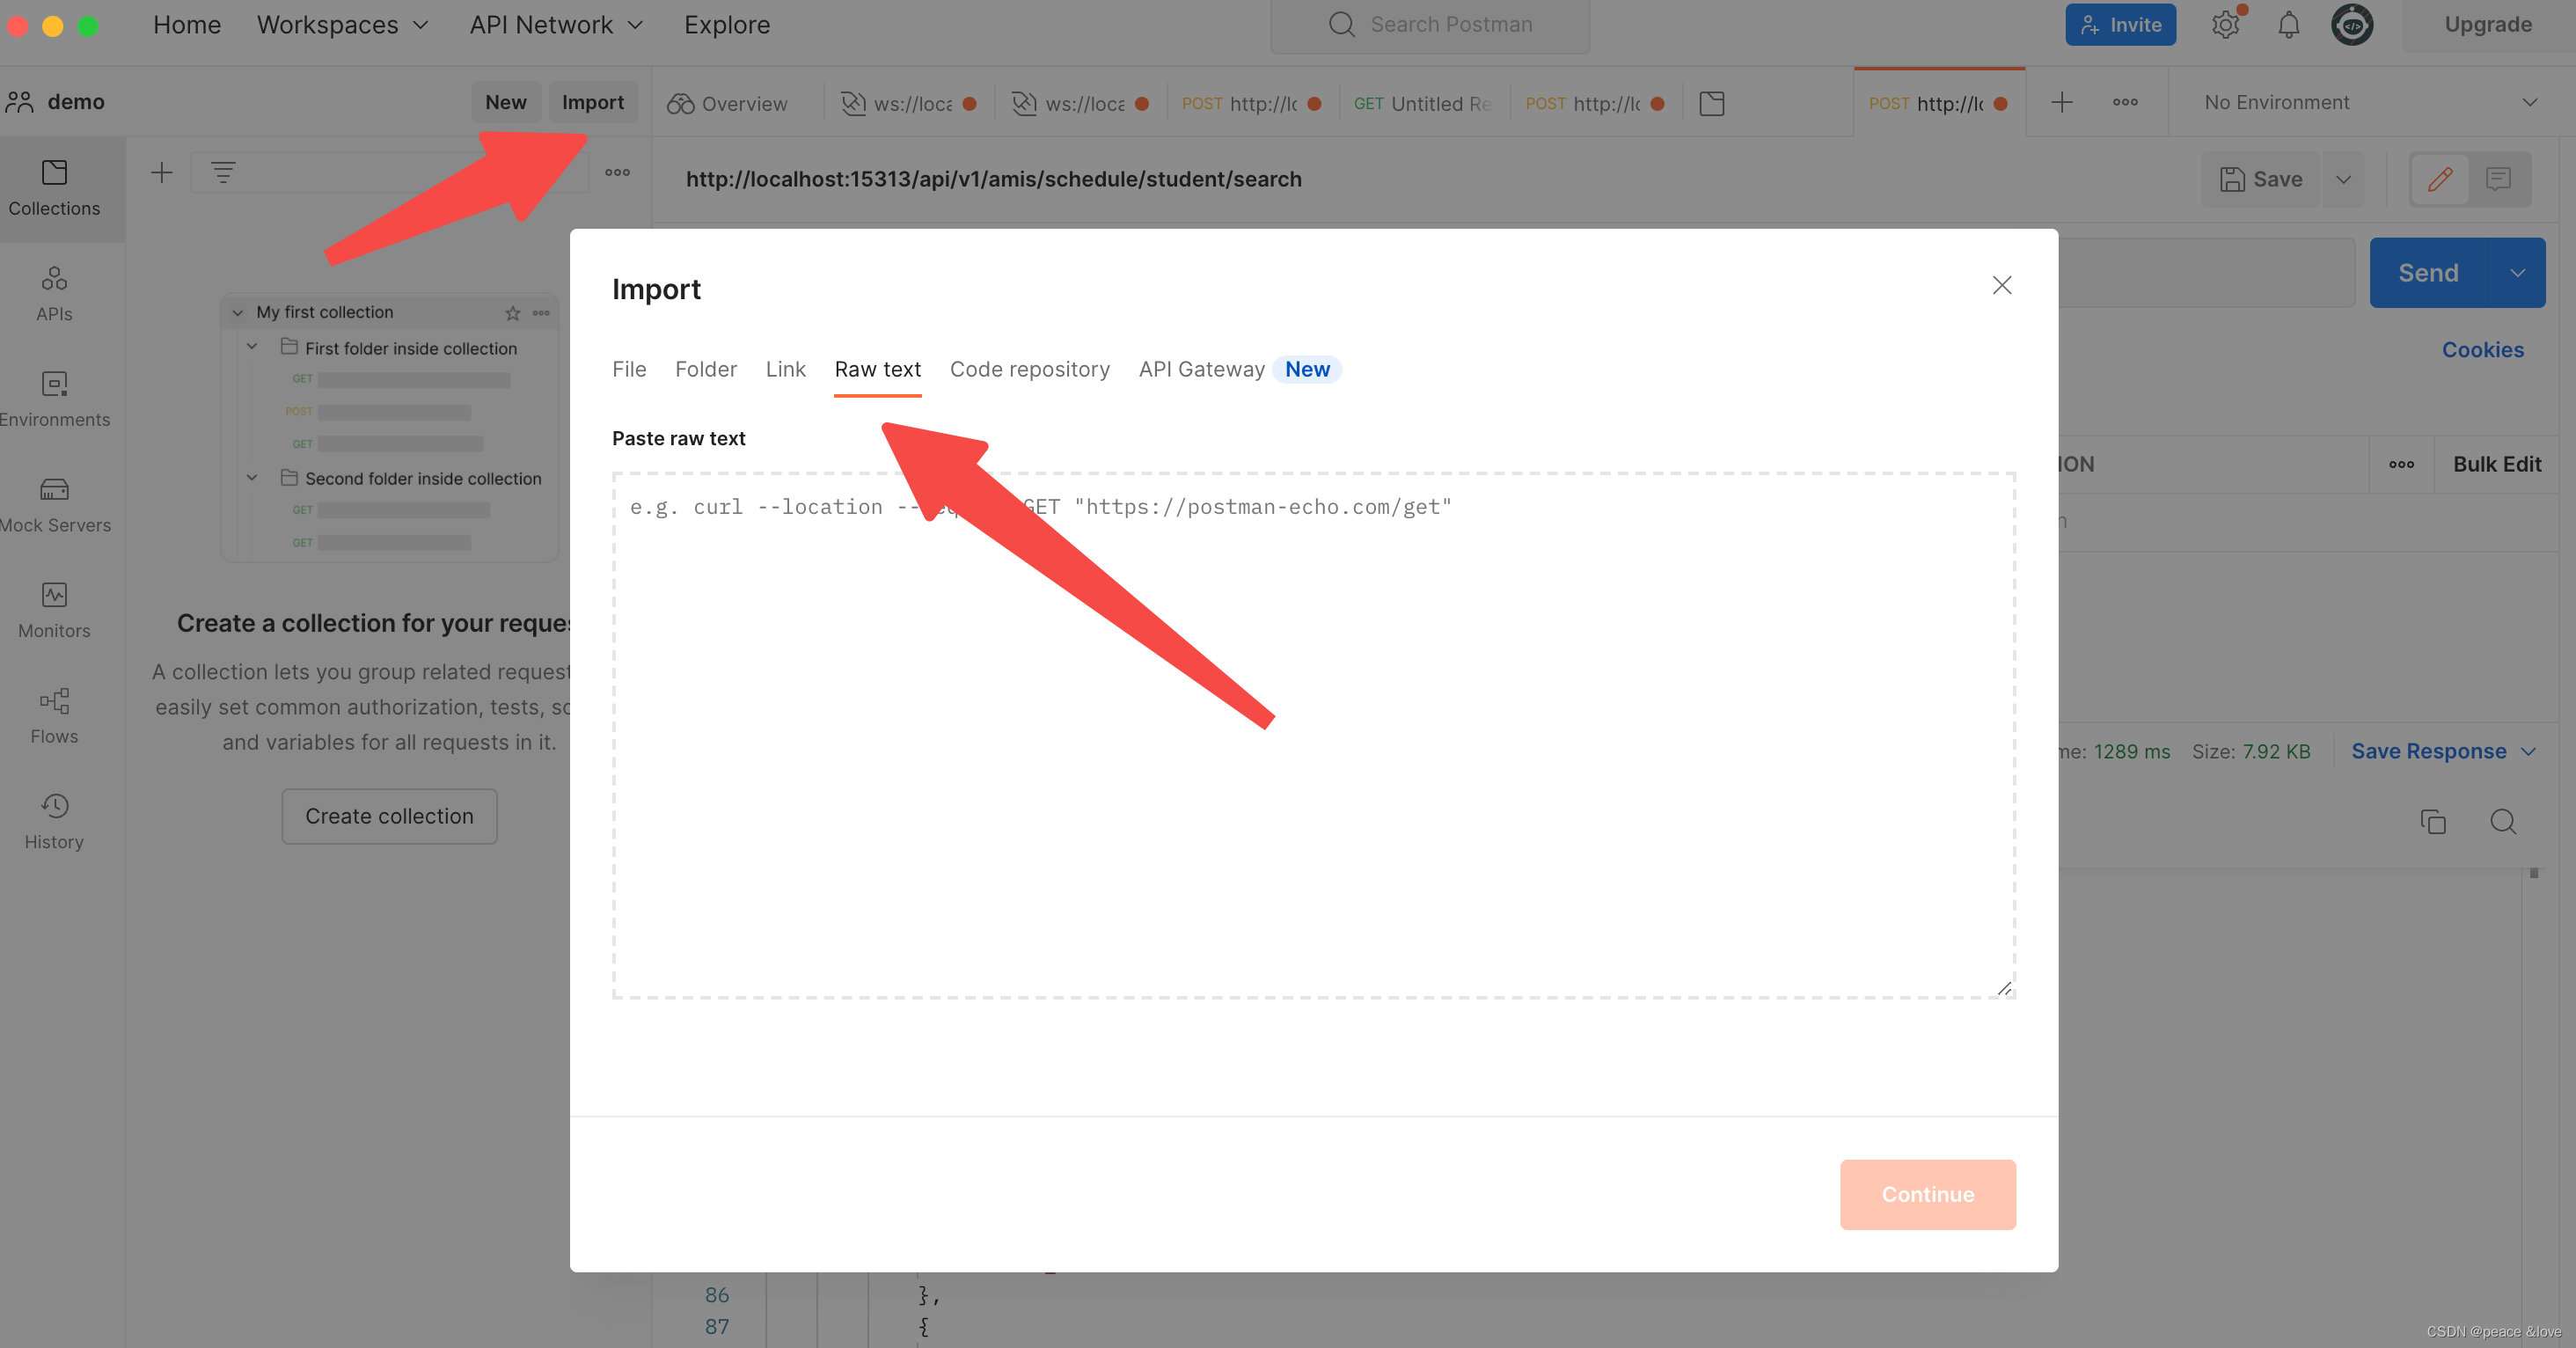The width and height of the screenshot is (2576, 1348).
Task: Star My first collection
Action: point(512,313)
